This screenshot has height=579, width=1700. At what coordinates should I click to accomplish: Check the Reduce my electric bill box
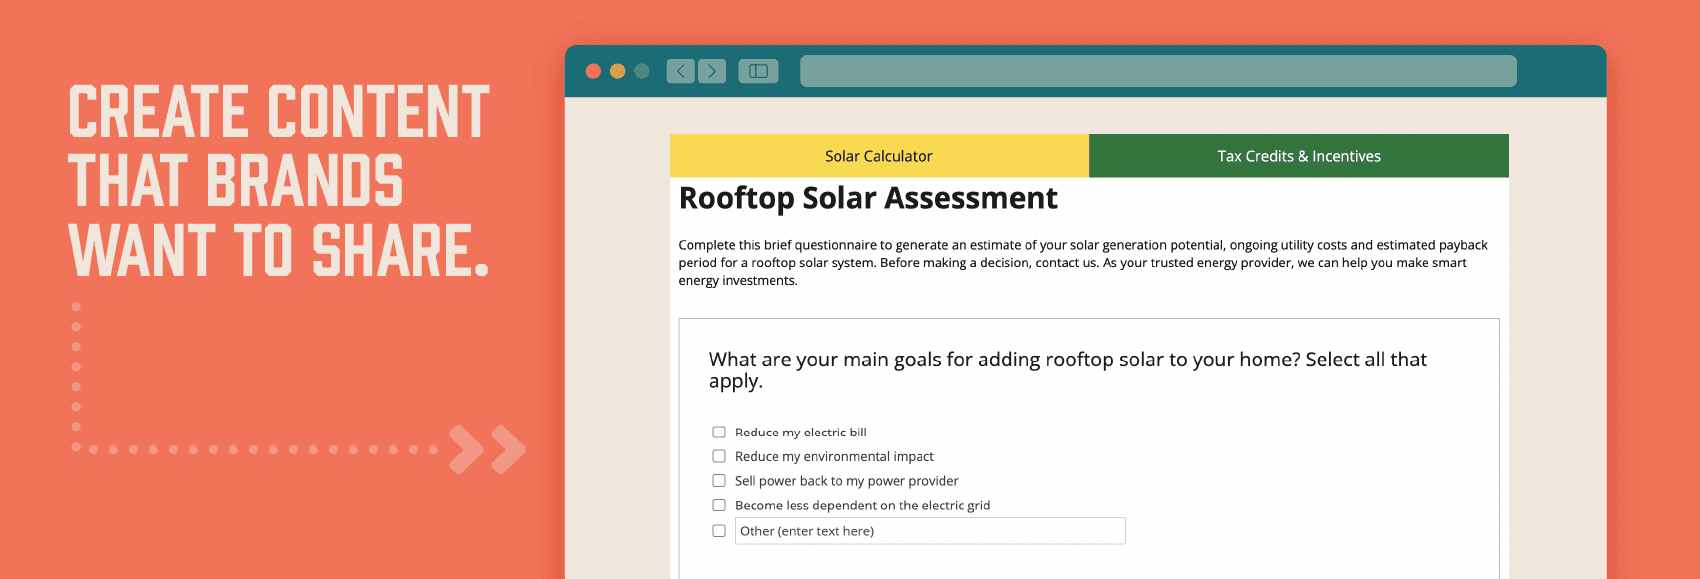719,432
